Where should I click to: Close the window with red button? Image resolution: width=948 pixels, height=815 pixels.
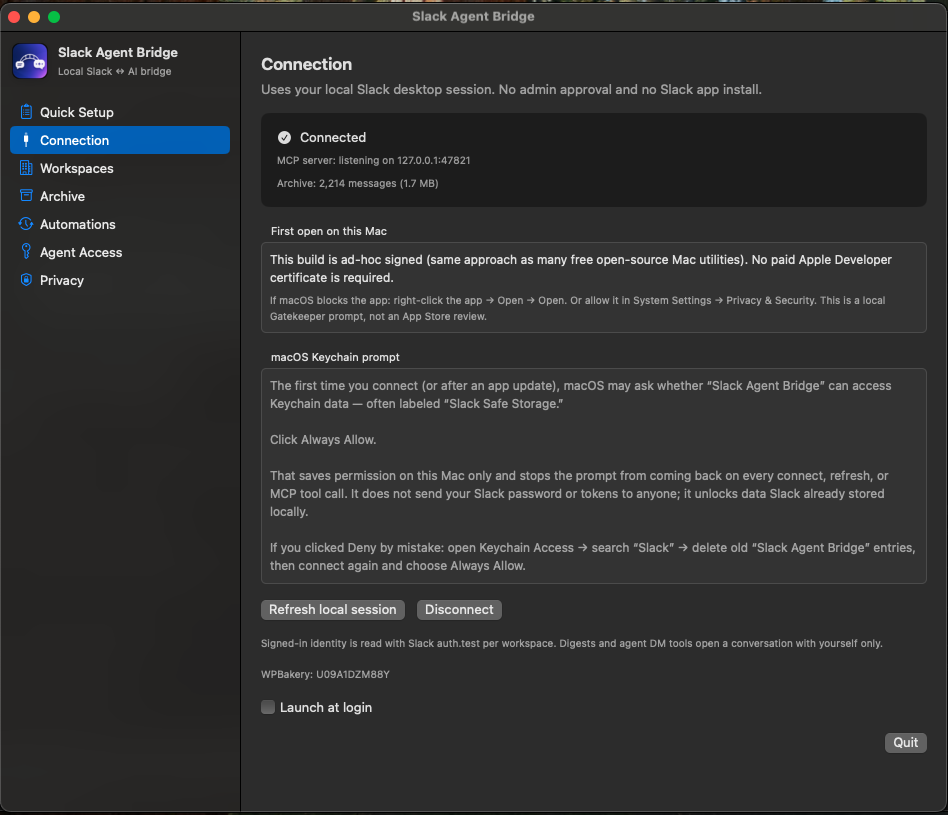coord(15,17)
